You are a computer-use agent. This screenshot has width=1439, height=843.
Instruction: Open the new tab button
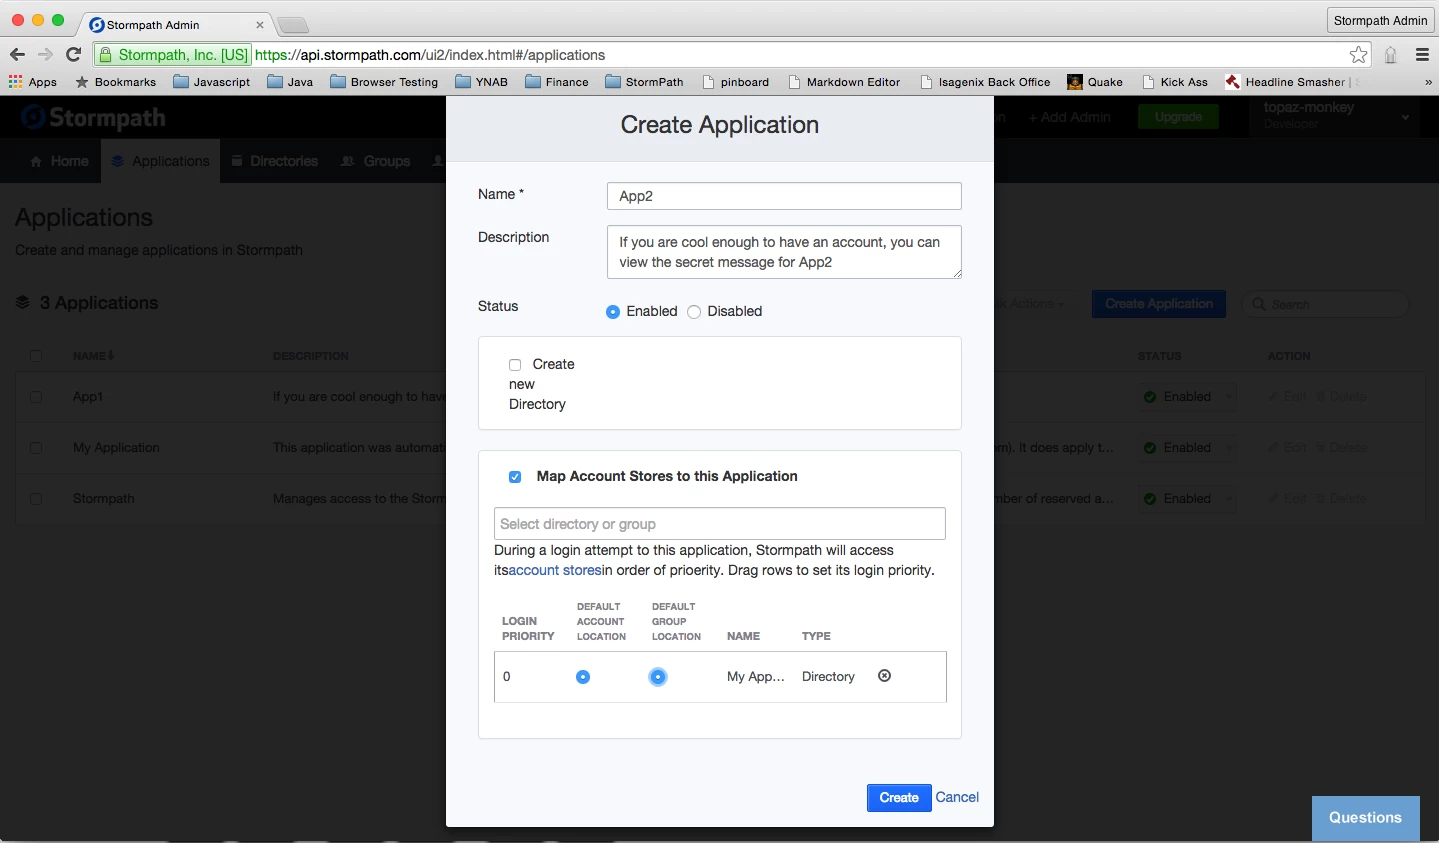coord(293,25)
